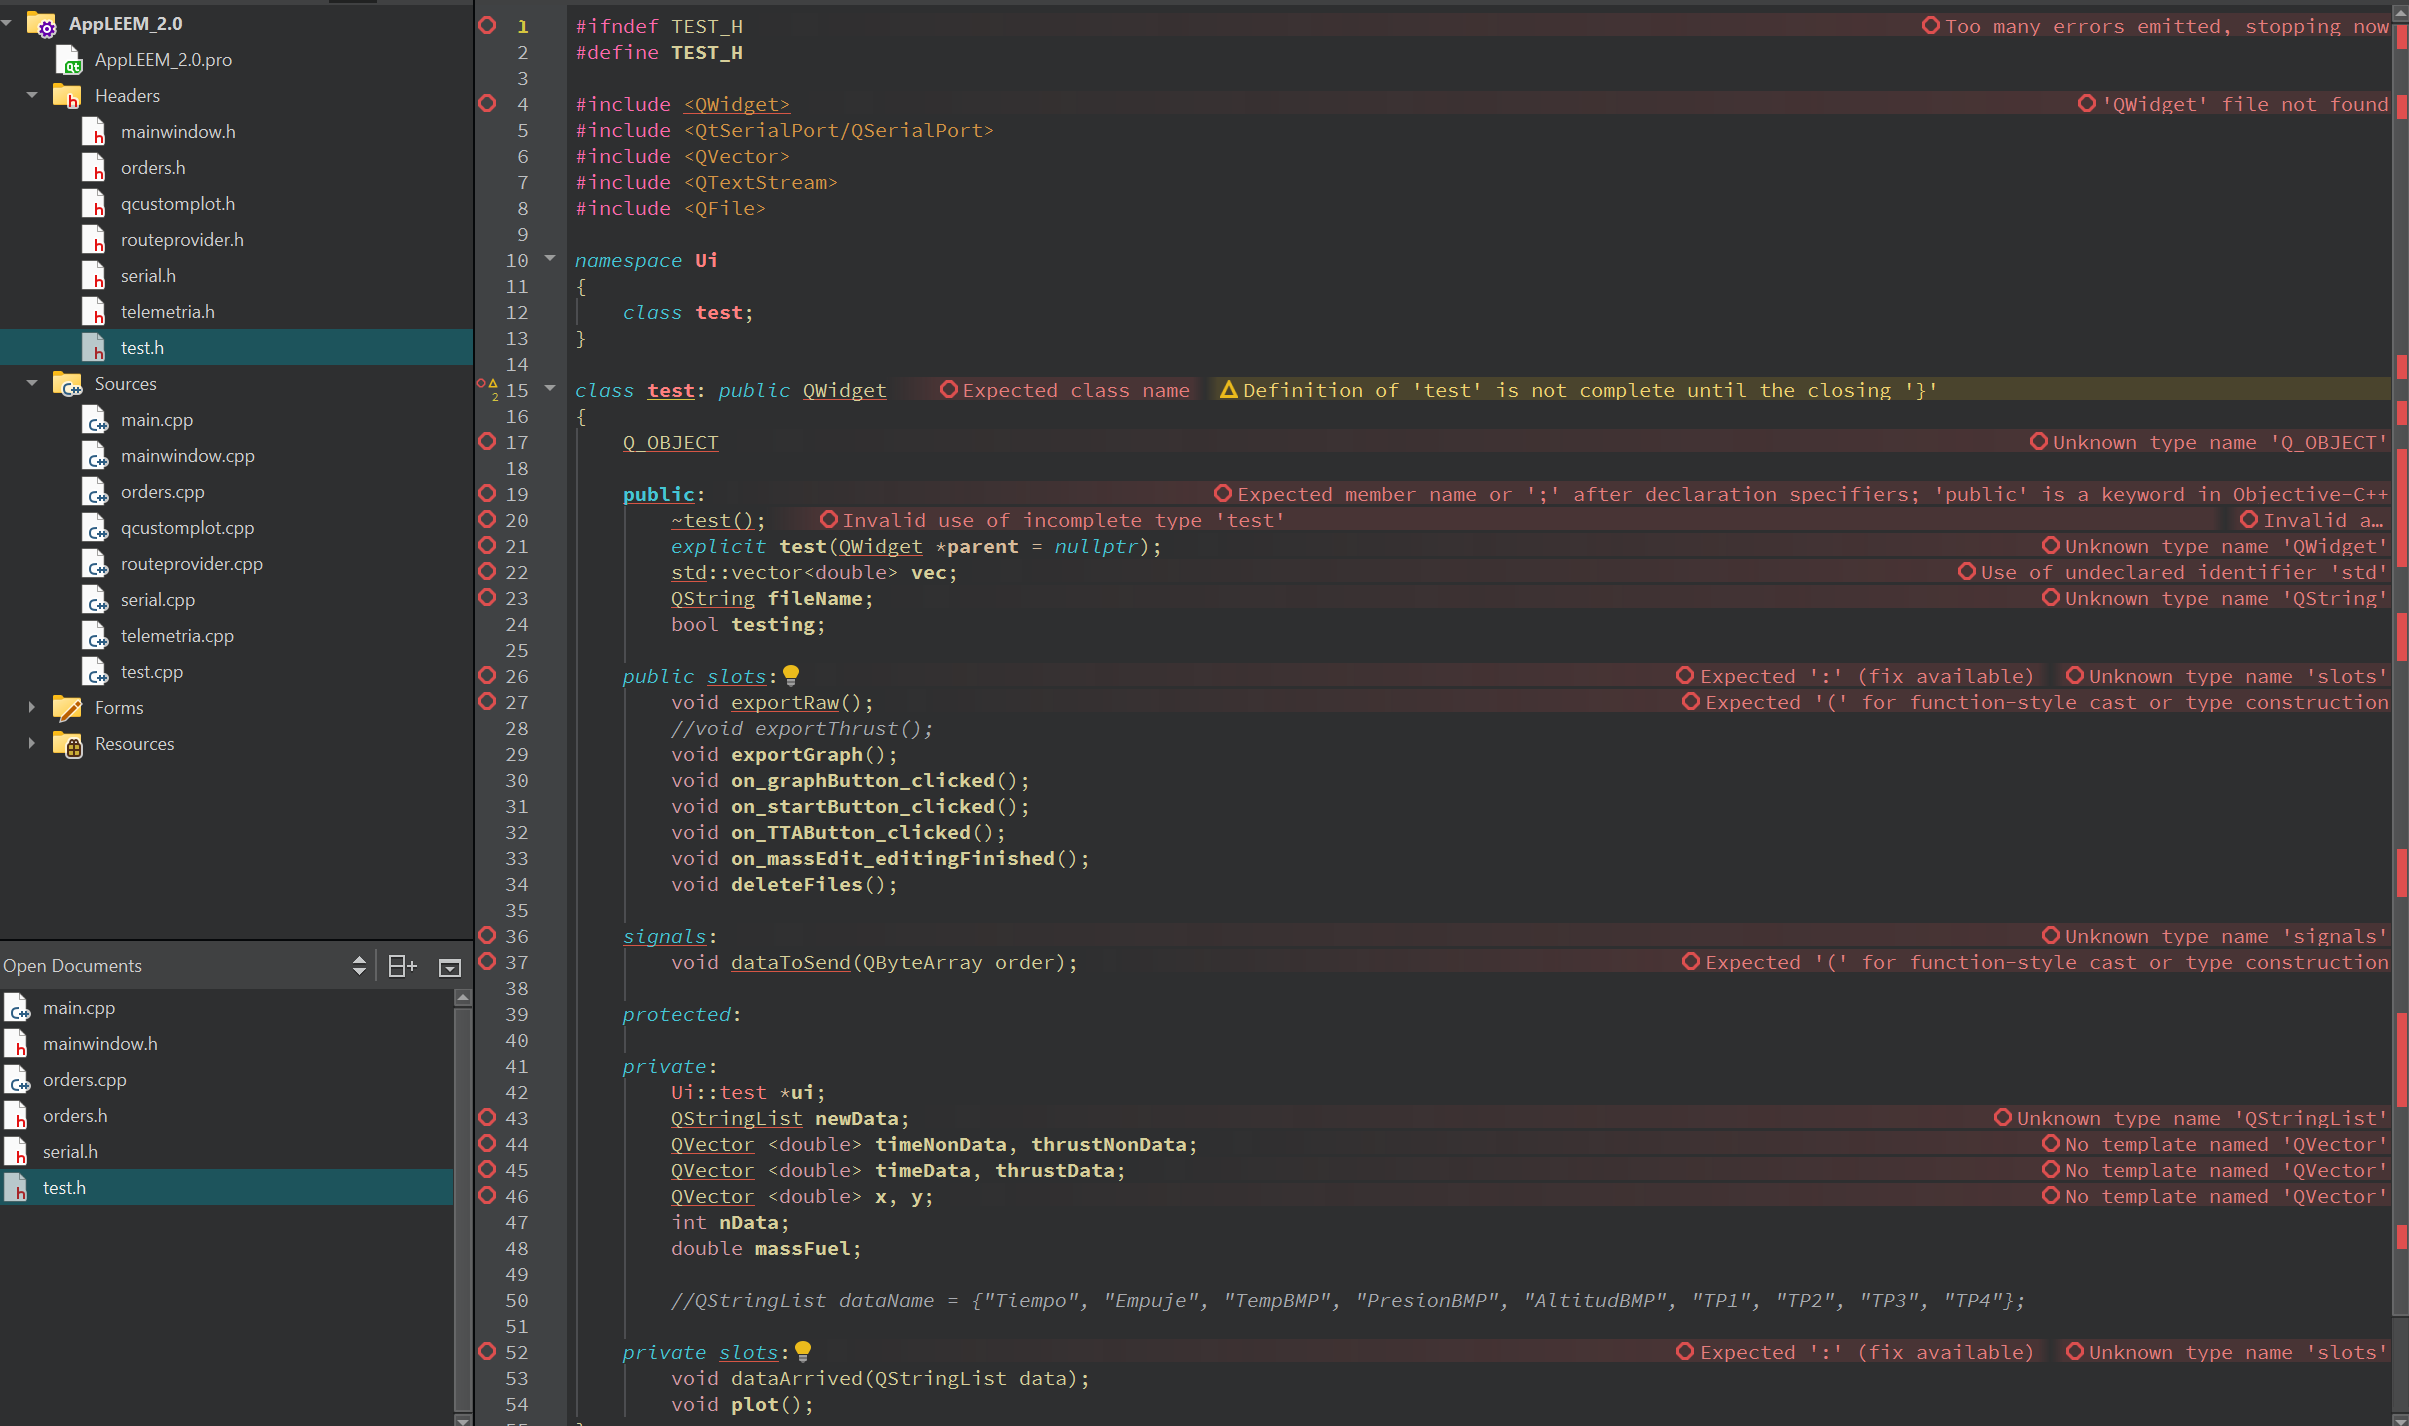Open test.cpp under Sources
Screen dimensions: 2409x1426
click(x=152, y=672)
